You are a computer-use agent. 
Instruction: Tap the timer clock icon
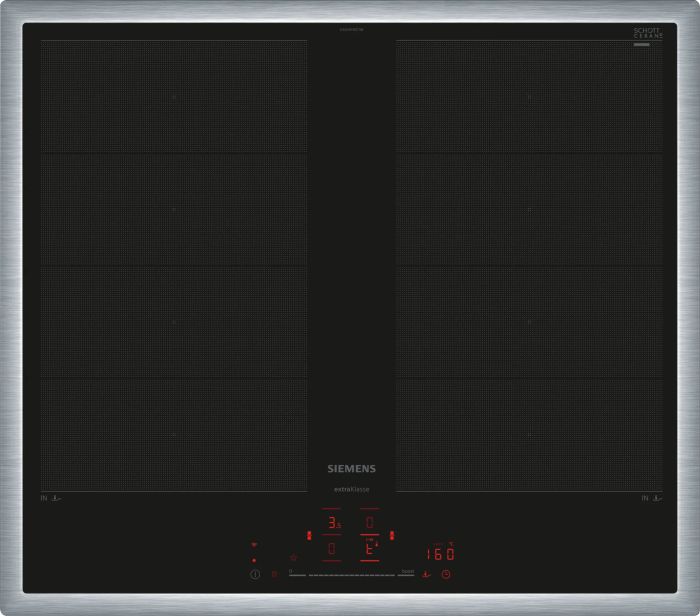(x=446, y=574)
